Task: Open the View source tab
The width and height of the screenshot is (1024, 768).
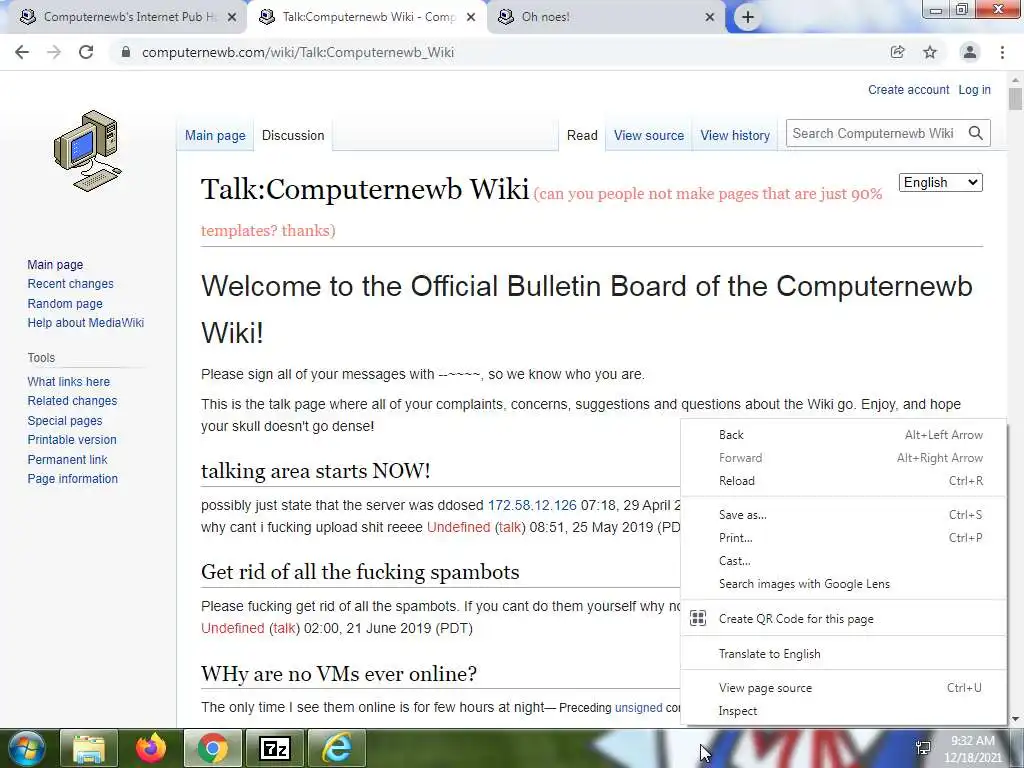Action: pyautogui.click(x=648, y=135)
